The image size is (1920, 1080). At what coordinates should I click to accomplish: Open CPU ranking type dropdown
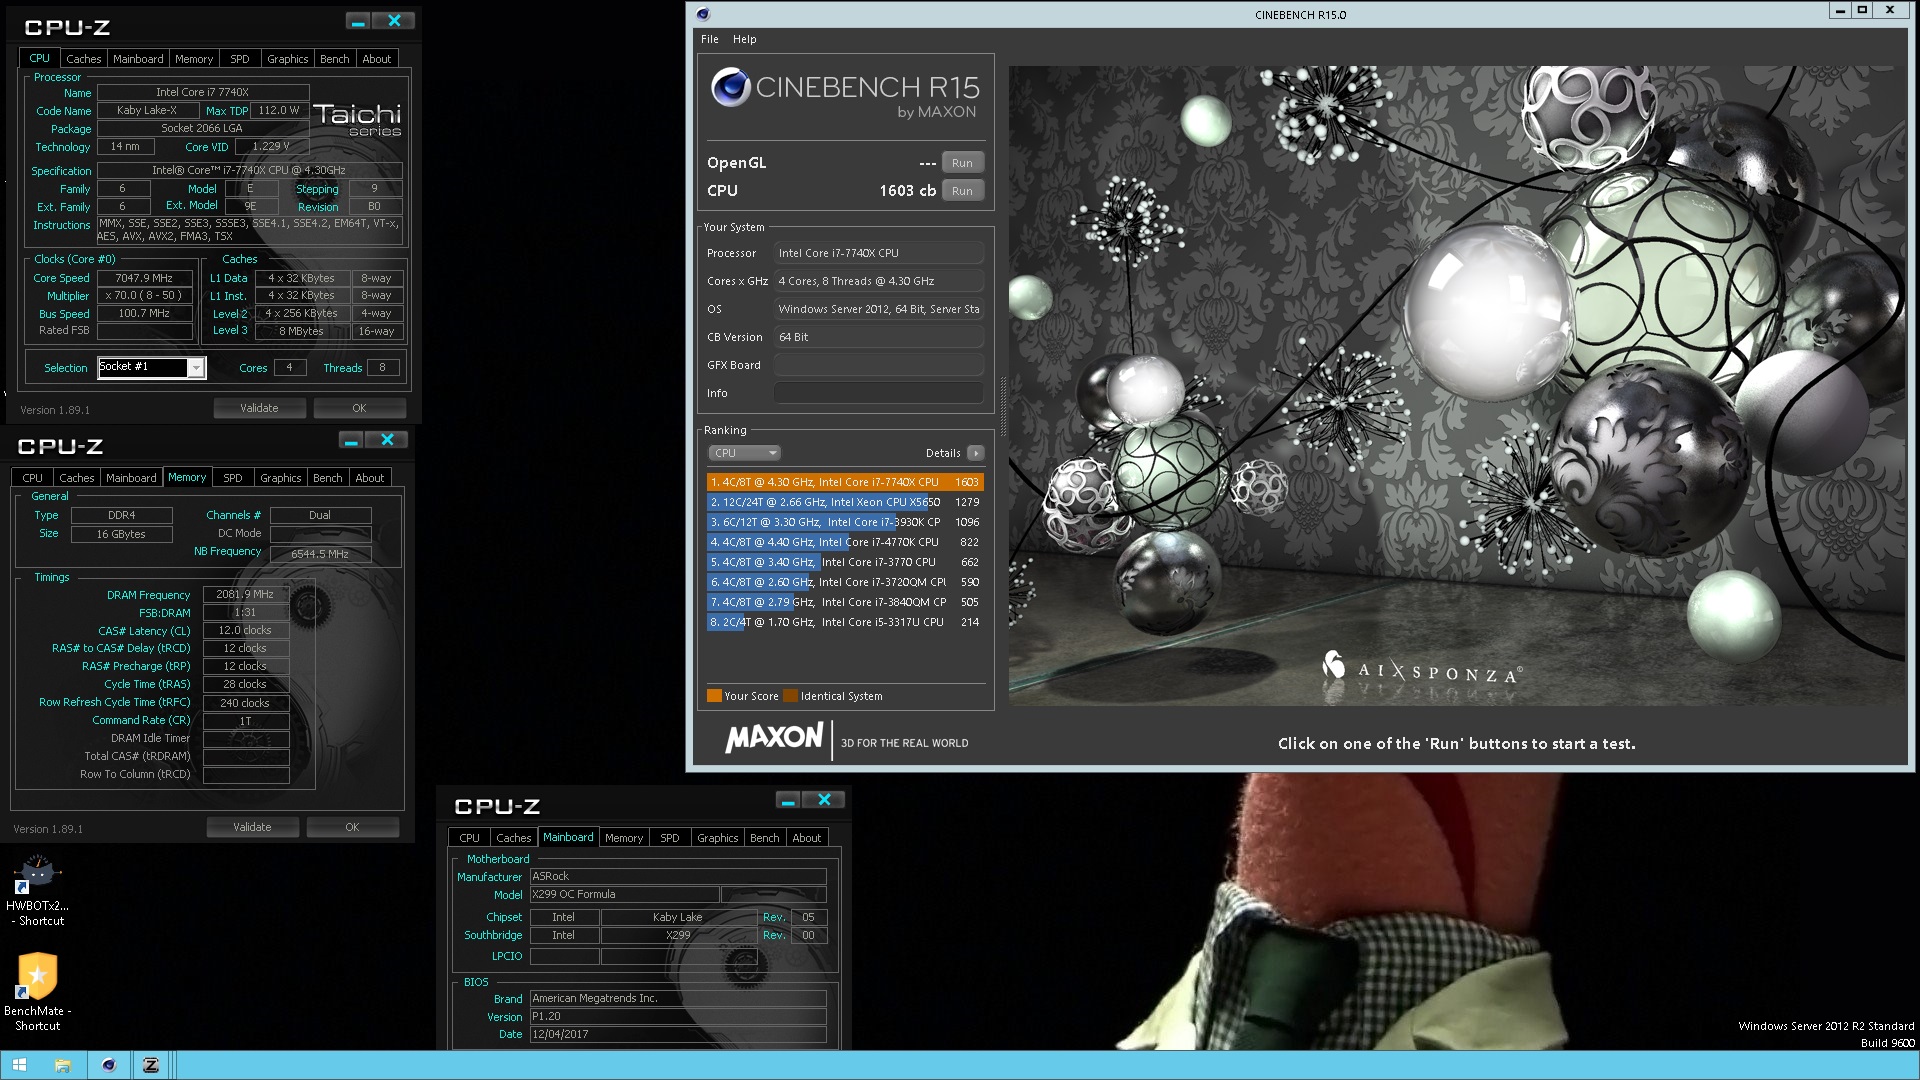tap(744, 453)
